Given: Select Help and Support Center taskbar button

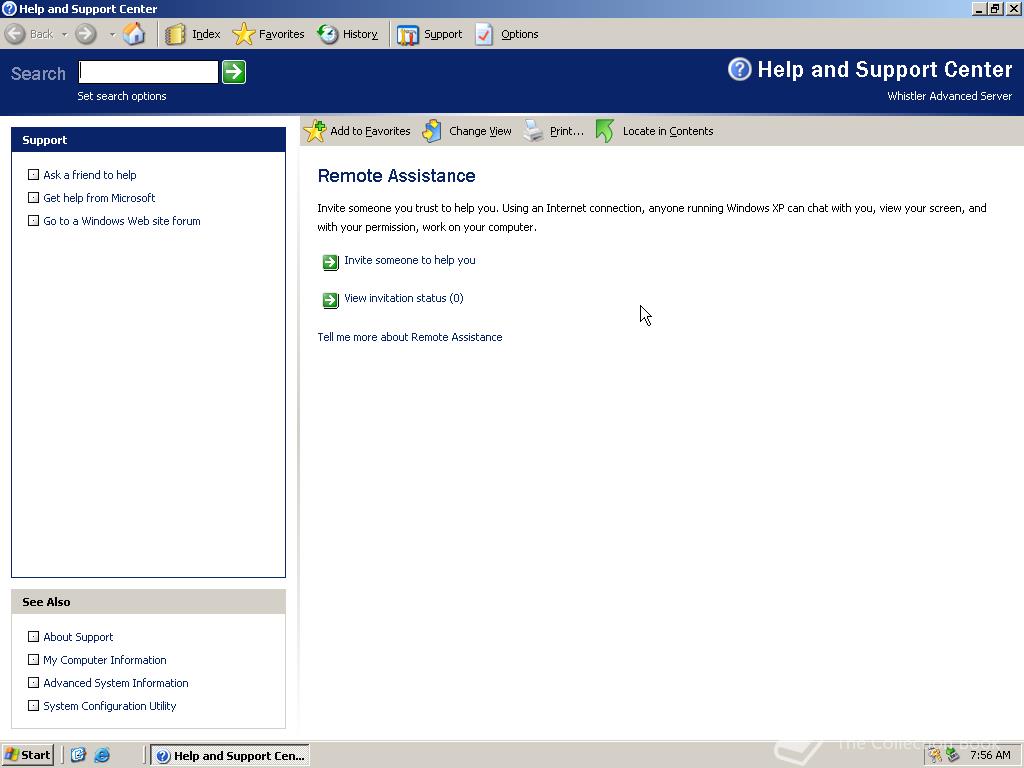Looking at the screenshot, I should click(230, 756).
